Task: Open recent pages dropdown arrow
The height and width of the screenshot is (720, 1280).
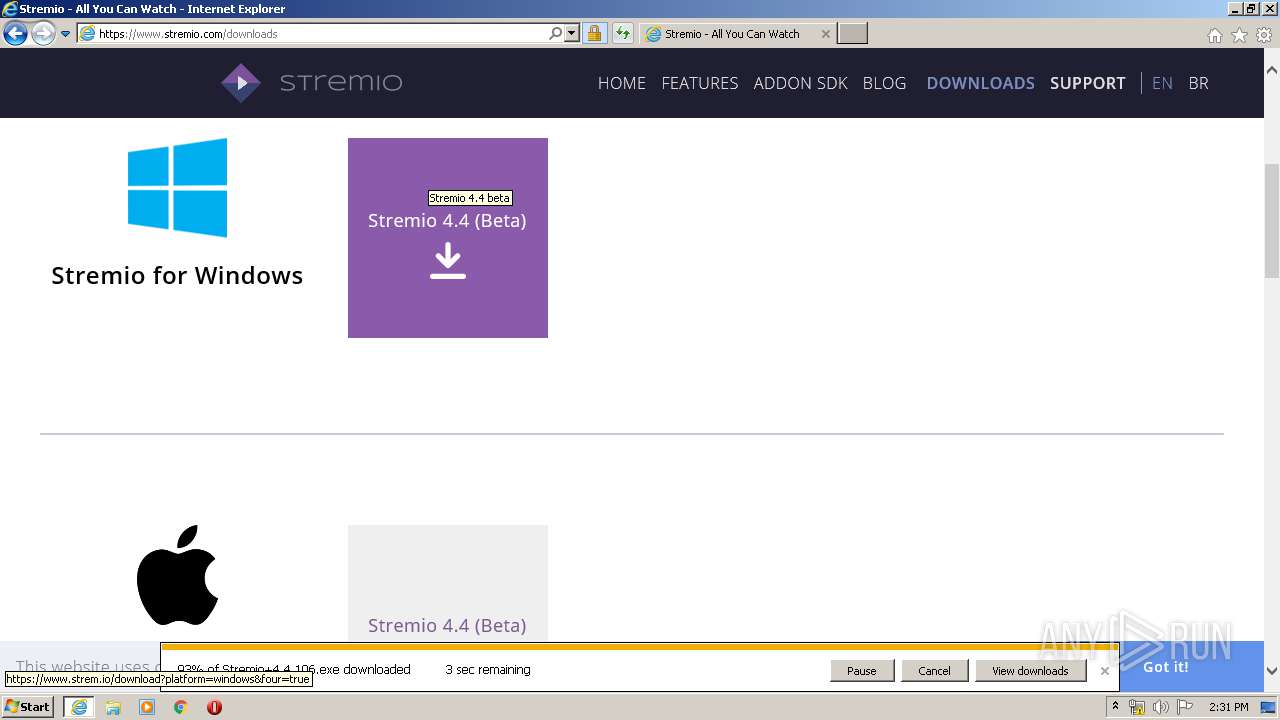Action: 66,34
